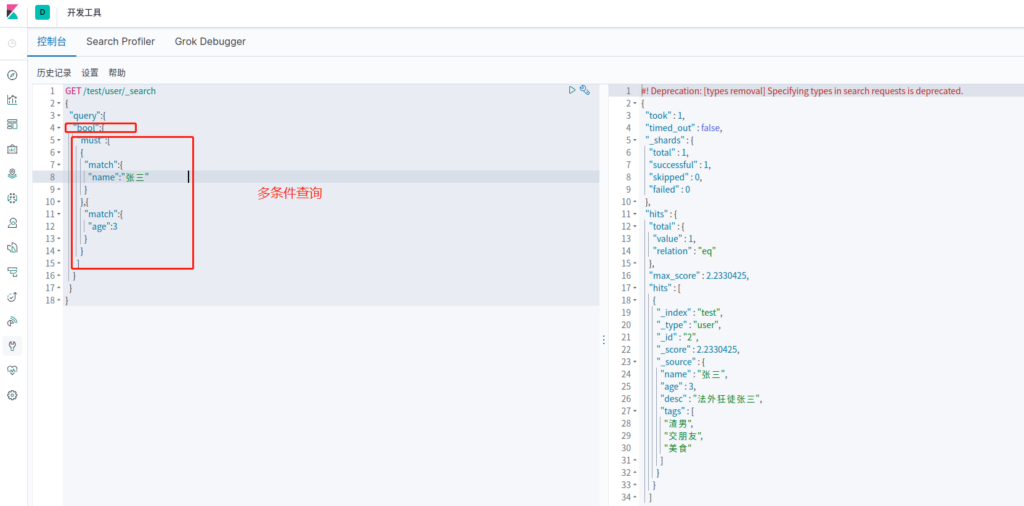Open Management via the gear sidebar icon
This screenshot has height=506, width=1024.
(x=12, y=395)
